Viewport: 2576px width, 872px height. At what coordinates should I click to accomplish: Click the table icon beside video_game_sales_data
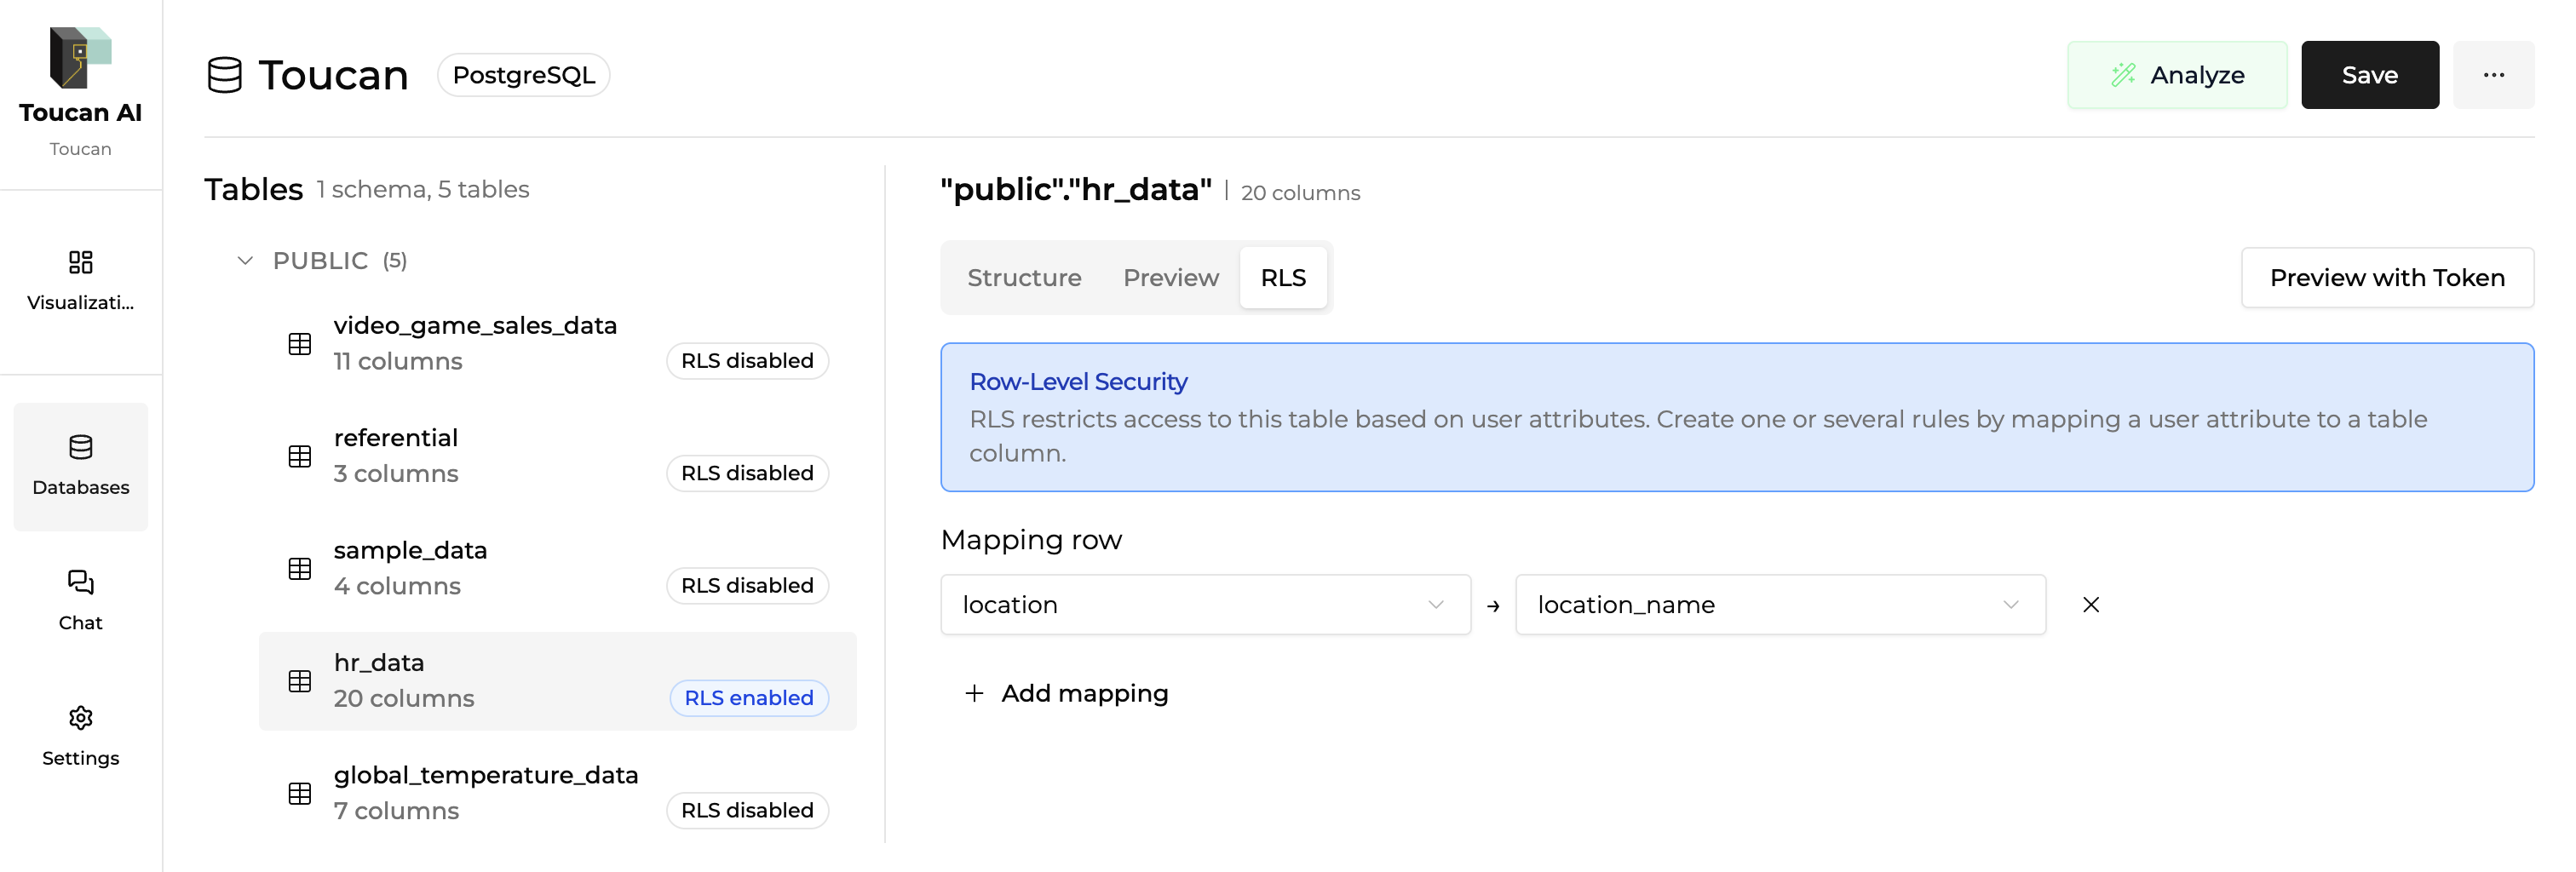coord(299,344)
